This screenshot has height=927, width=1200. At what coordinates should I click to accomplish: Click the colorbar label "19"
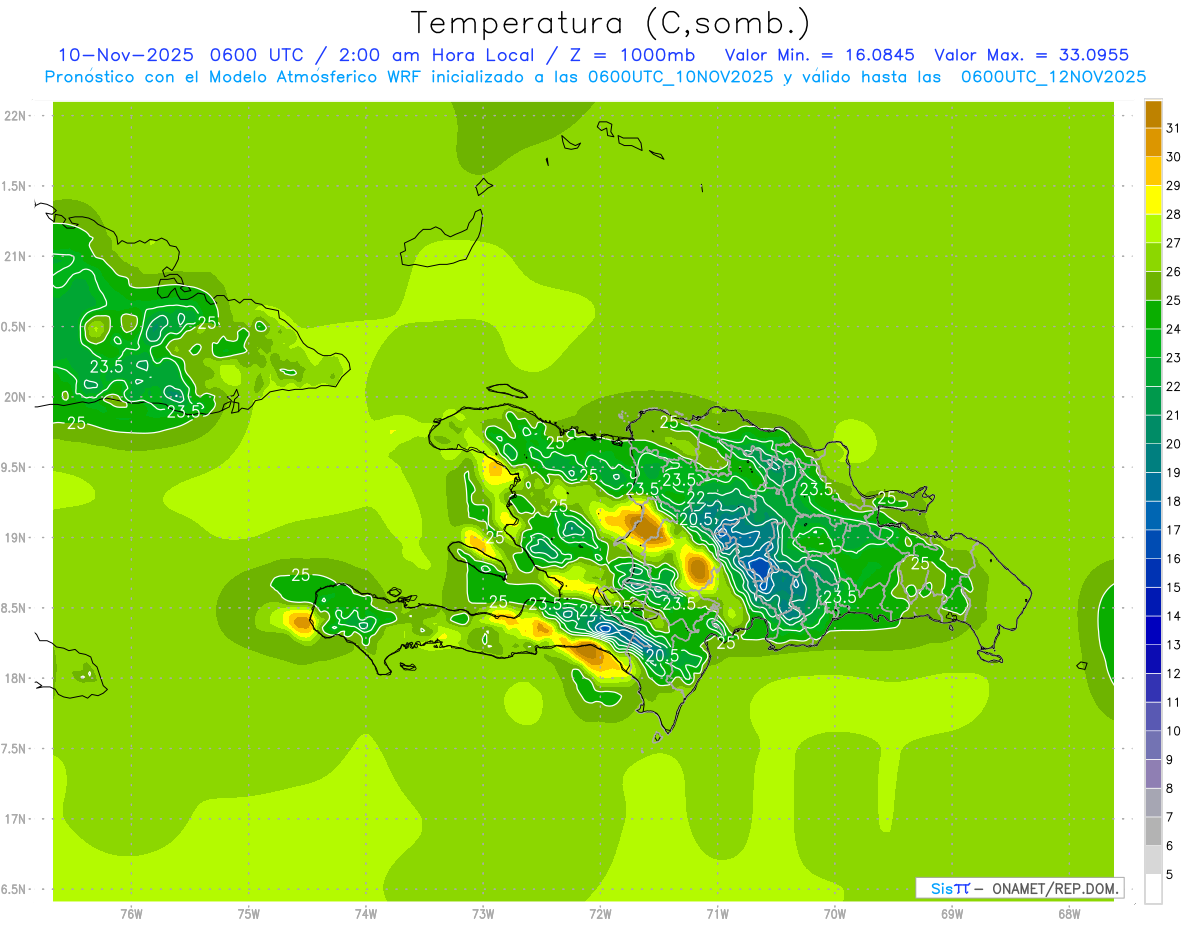point(1173,472)
